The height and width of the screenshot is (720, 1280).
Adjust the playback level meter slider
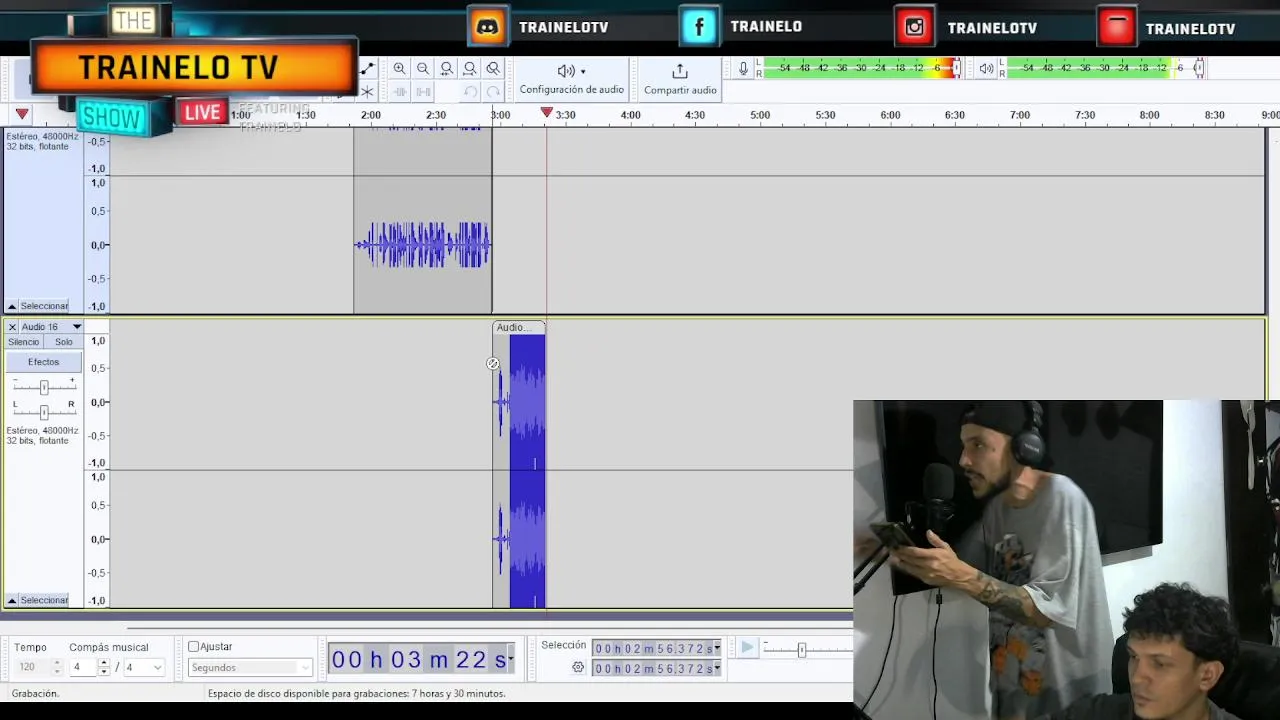click(1199, 68)
